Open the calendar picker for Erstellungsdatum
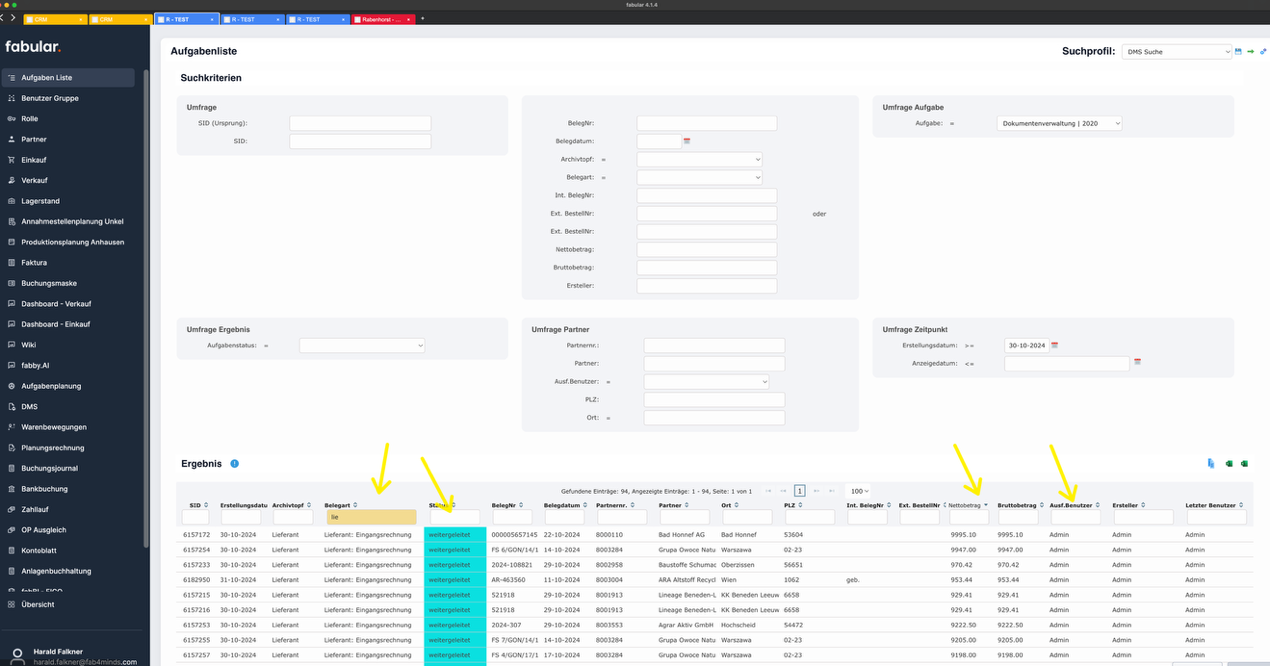1270x666 pixels. [1054, 345]
